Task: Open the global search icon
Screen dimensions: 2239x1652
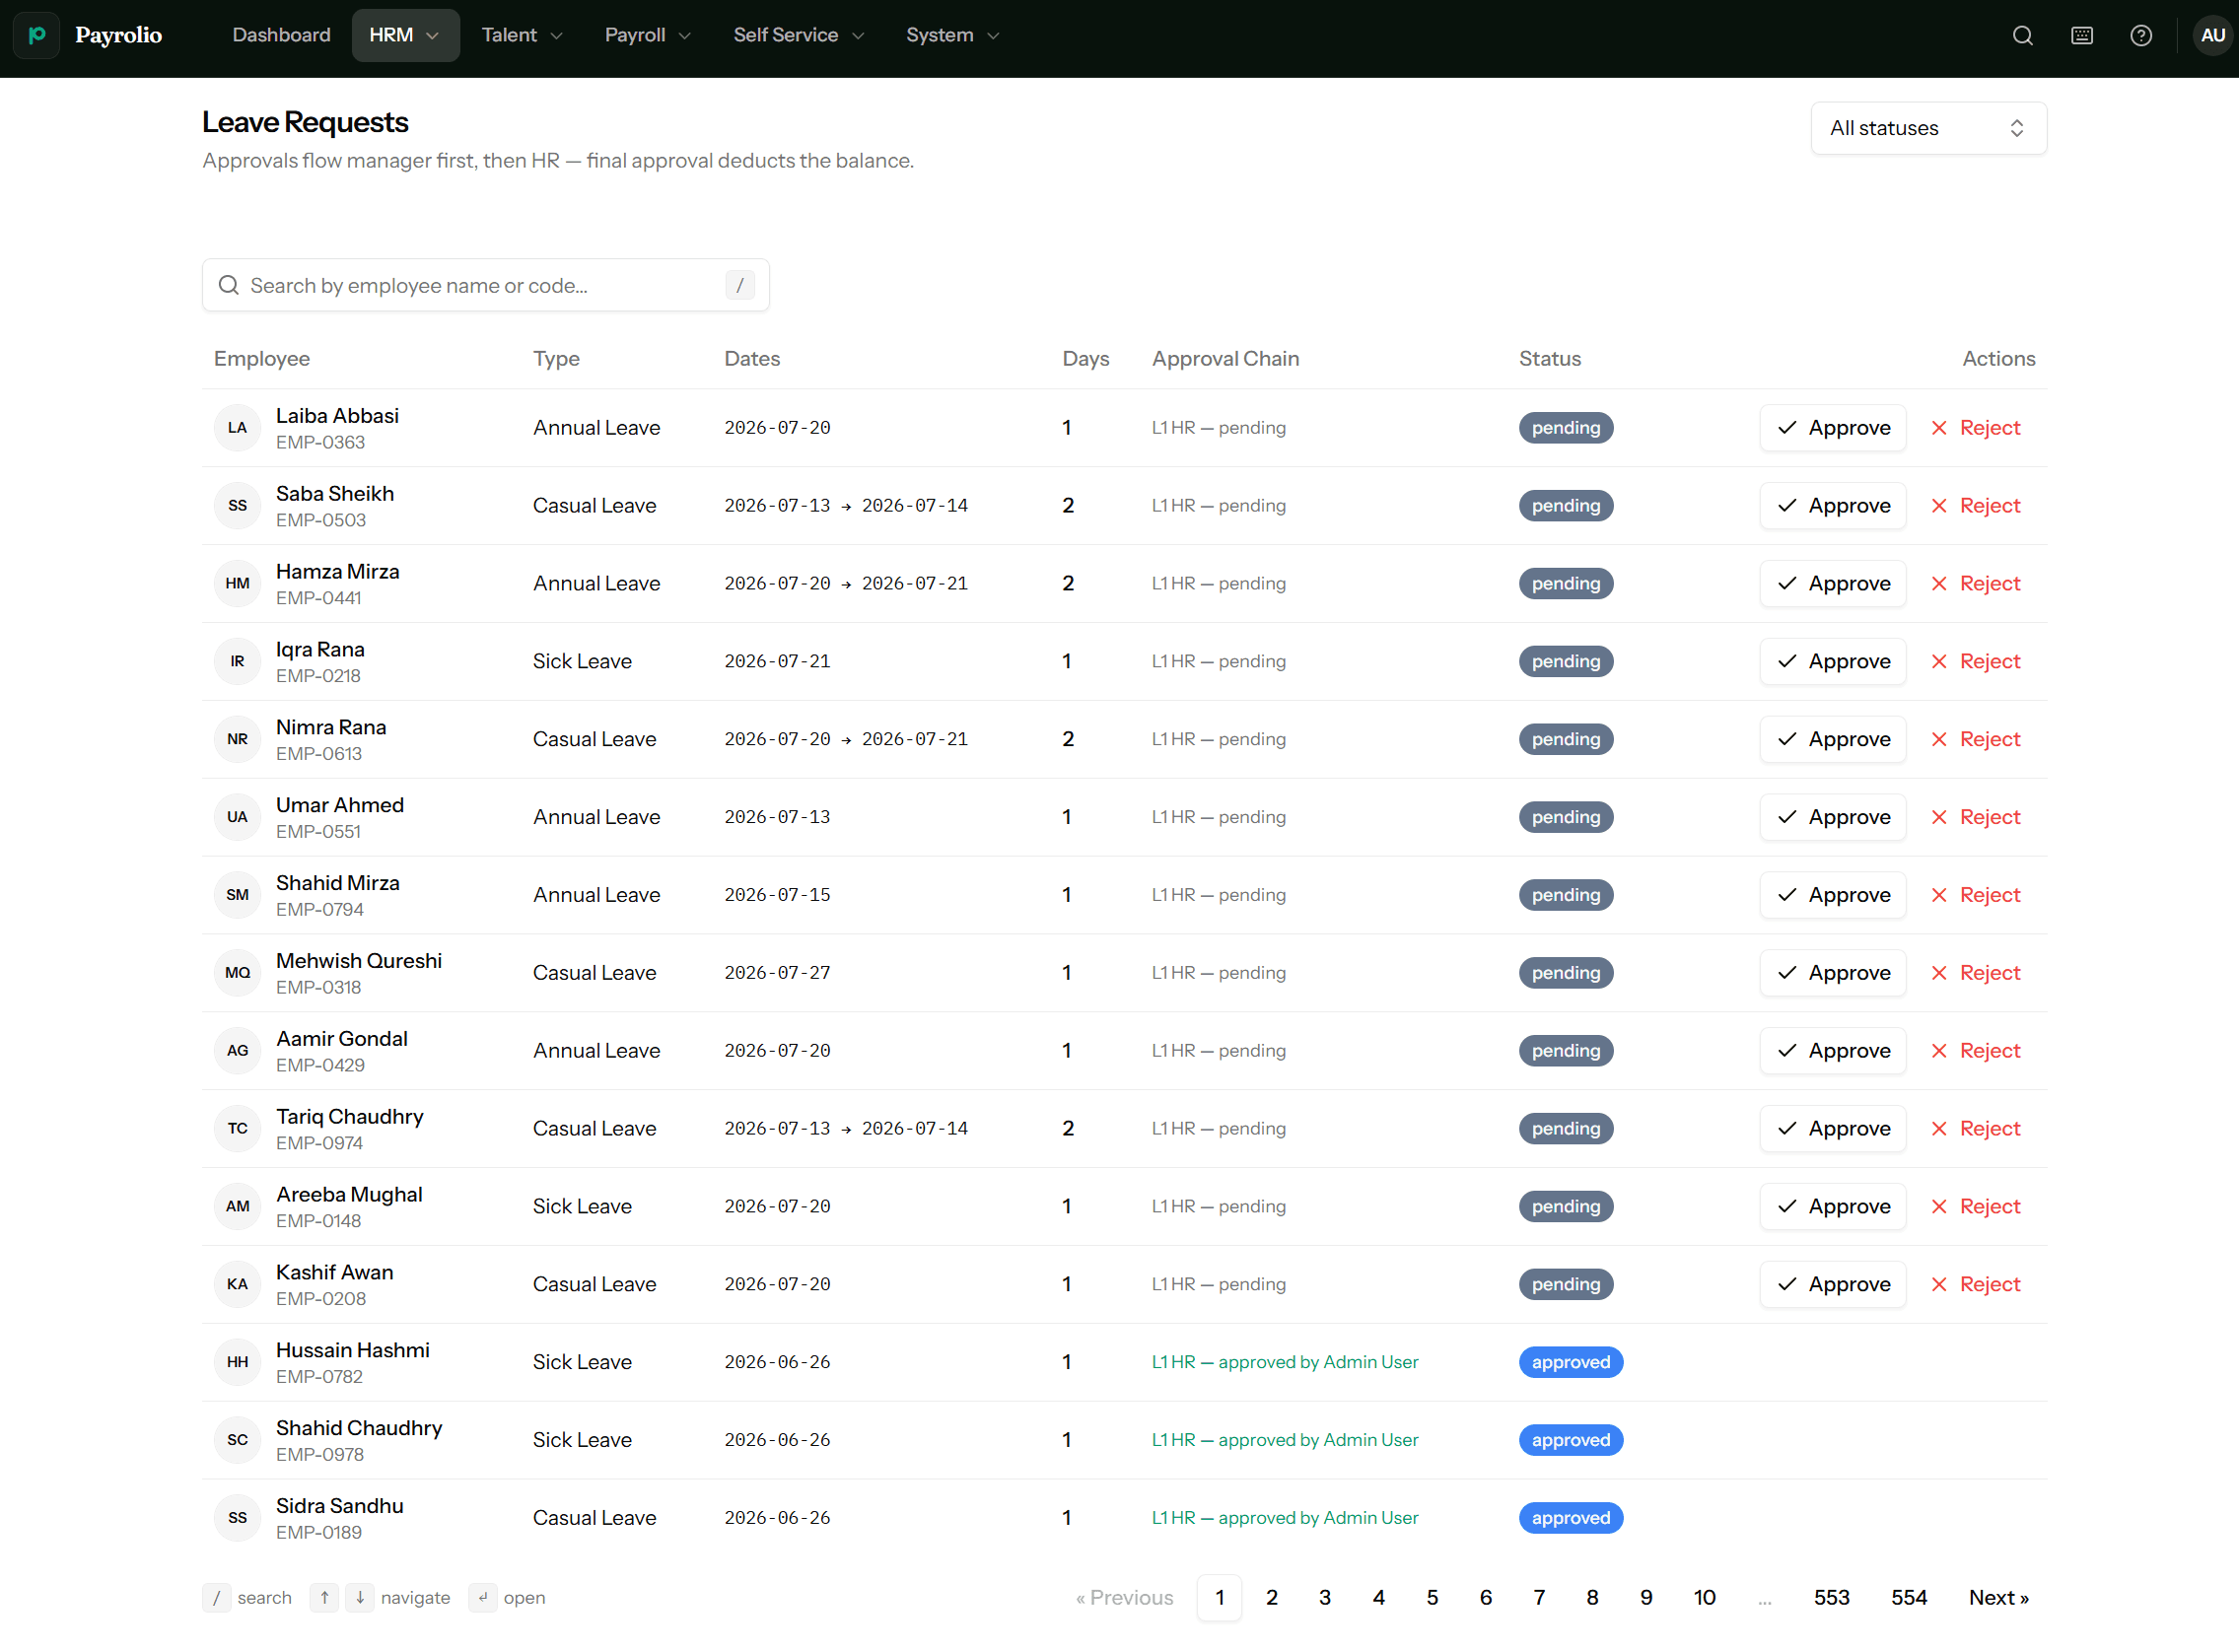Action: [x=2022, y=36]
